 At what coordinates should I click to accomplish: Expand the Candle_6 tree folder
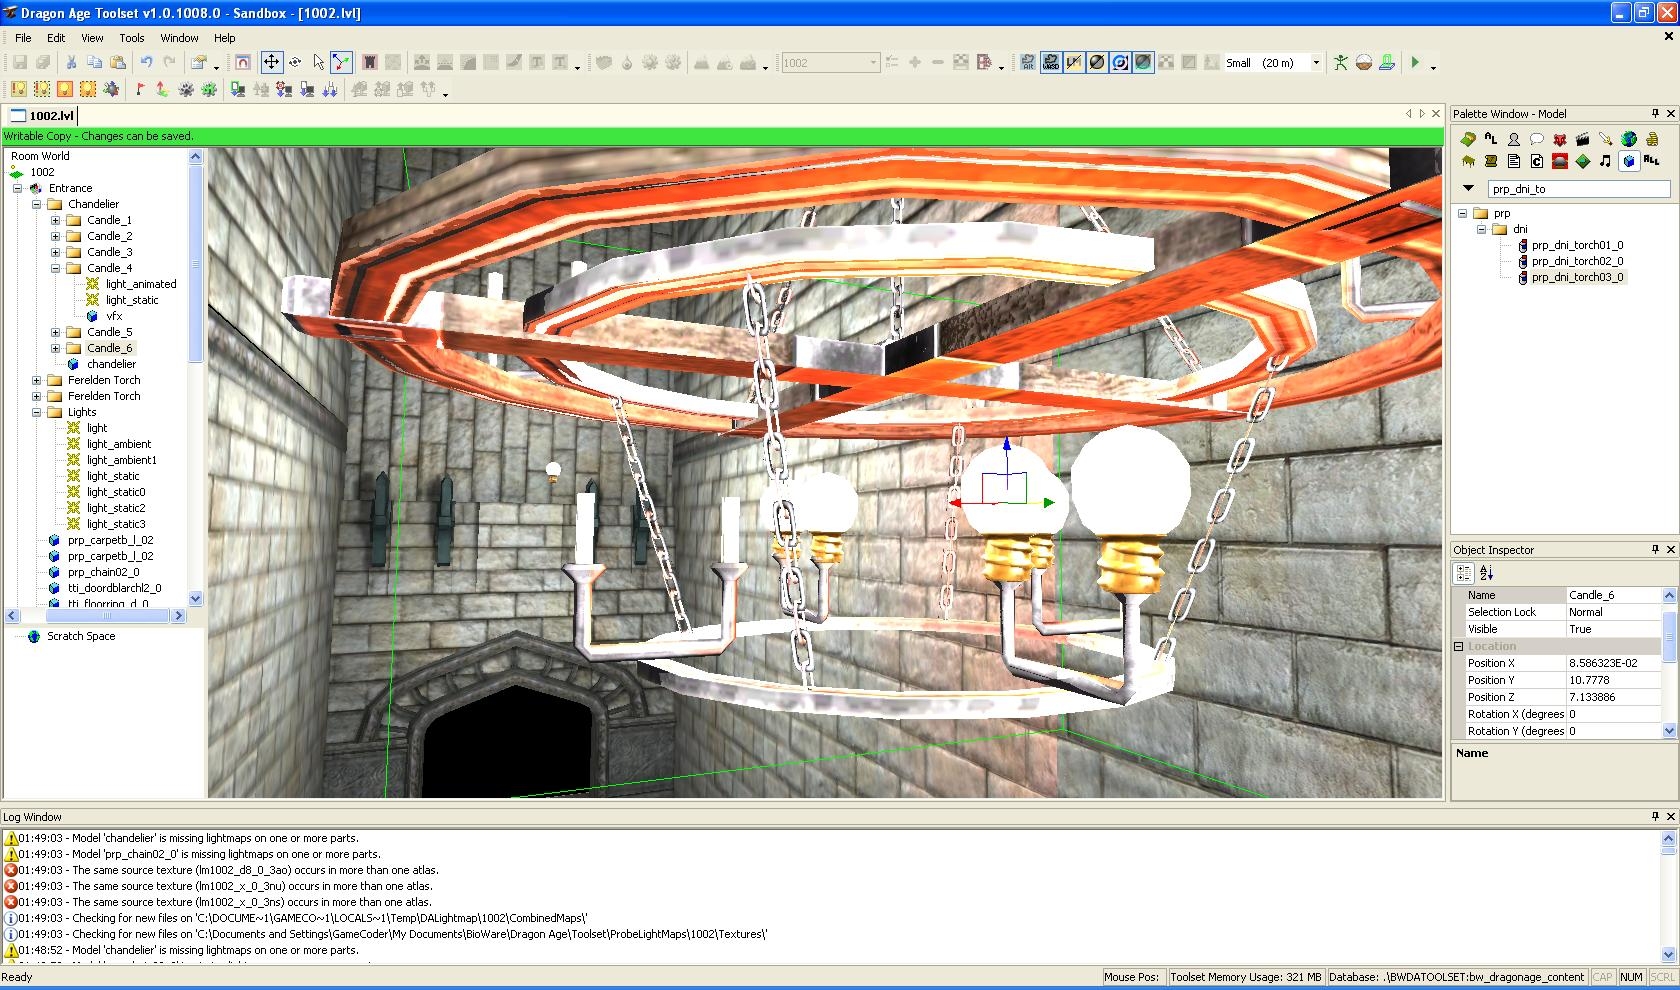click(56, 348)
